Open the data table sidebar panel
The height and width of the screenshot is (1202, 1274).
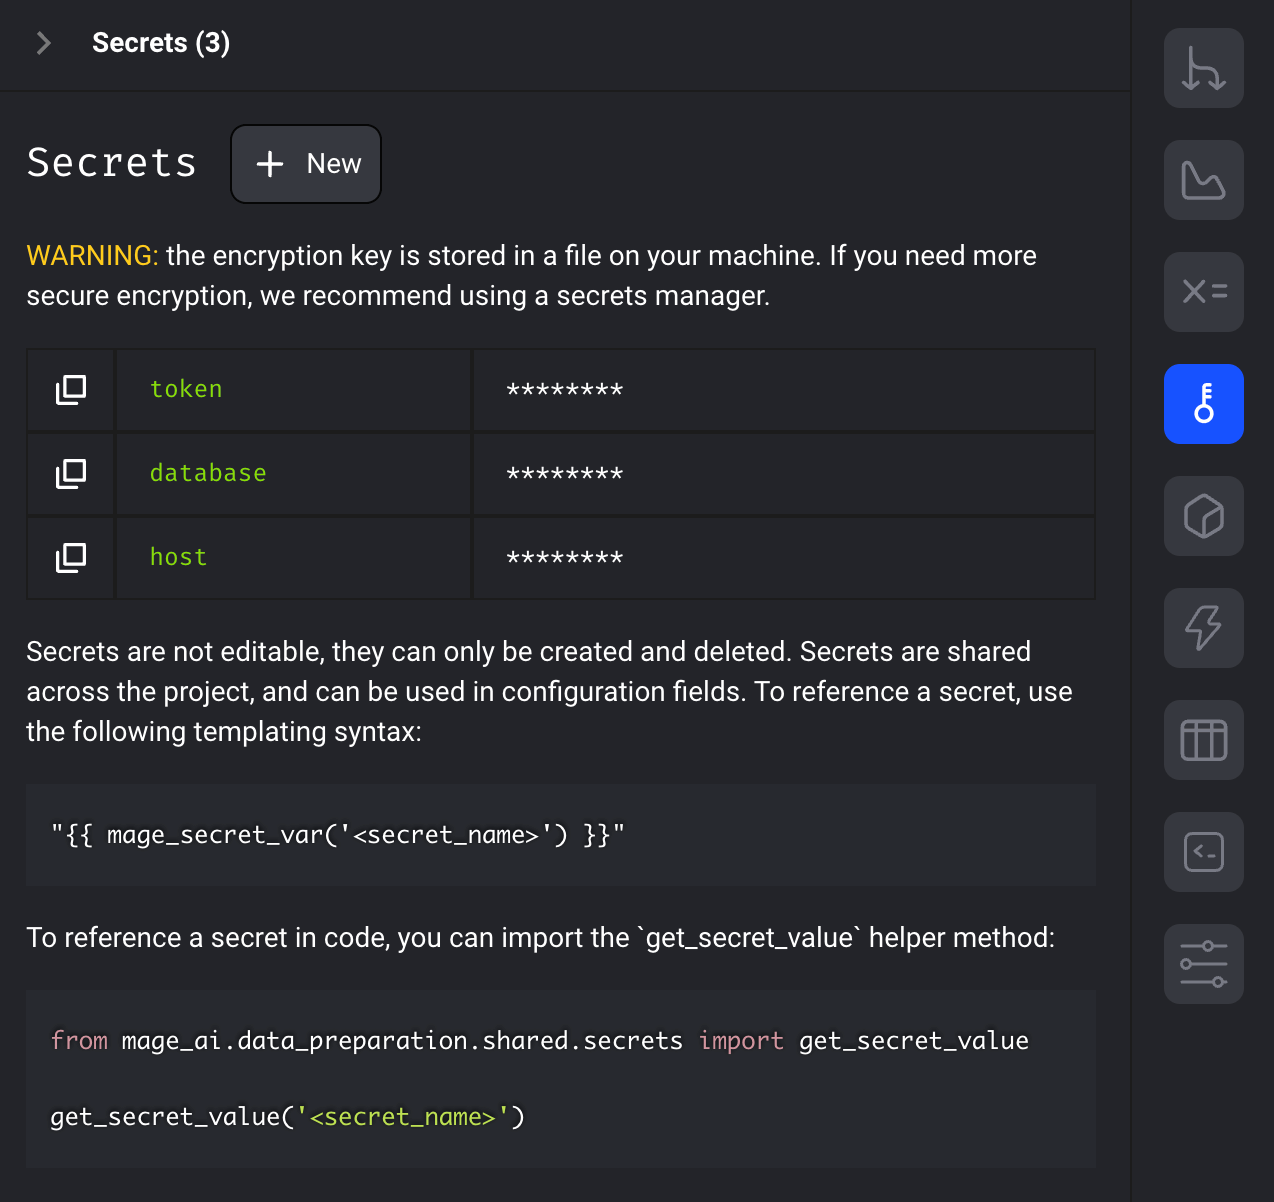click(1203, 740)
